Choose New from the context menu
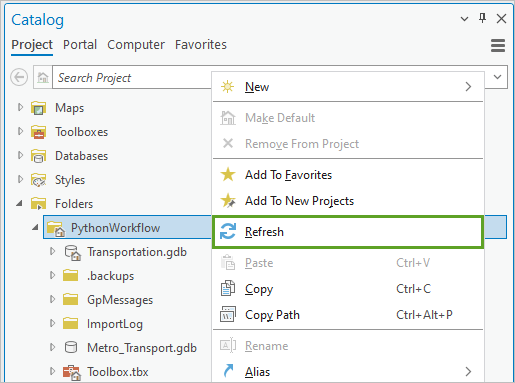Screen dimensions: 515x383 348,87
